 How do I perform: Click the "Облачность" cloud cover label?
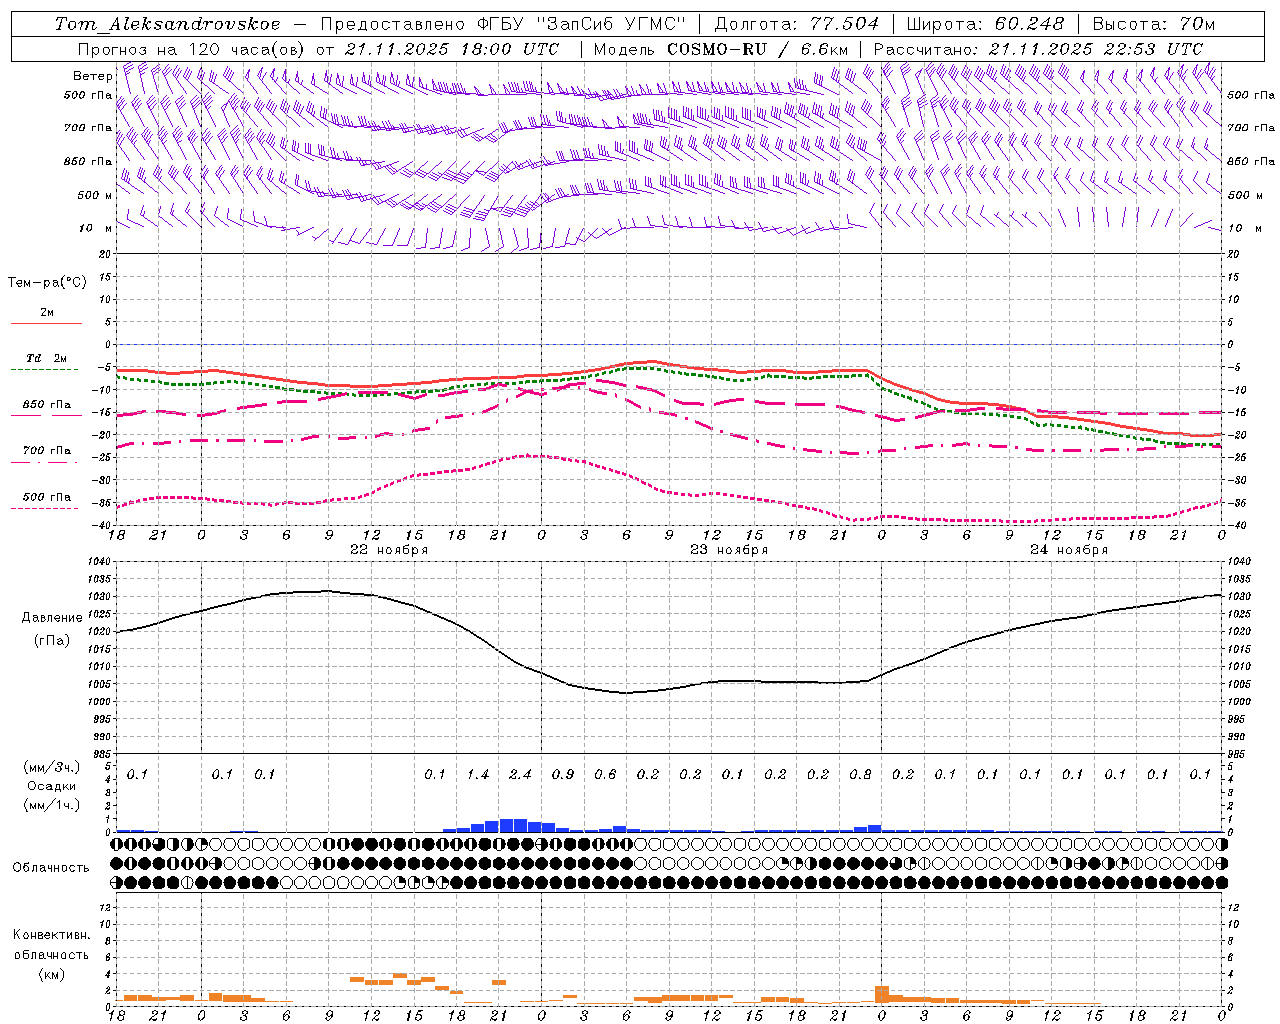51,867
